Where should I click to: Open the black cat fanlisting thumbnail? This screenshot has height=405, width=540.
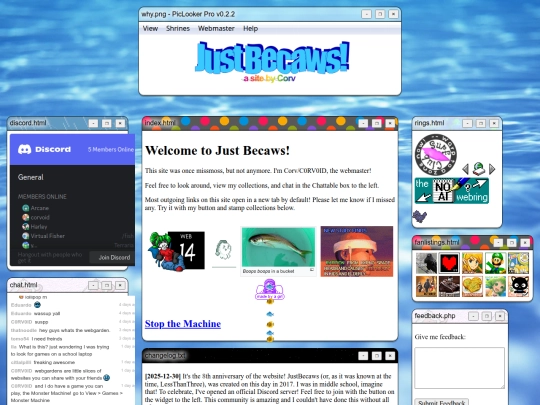click(518, 286)
